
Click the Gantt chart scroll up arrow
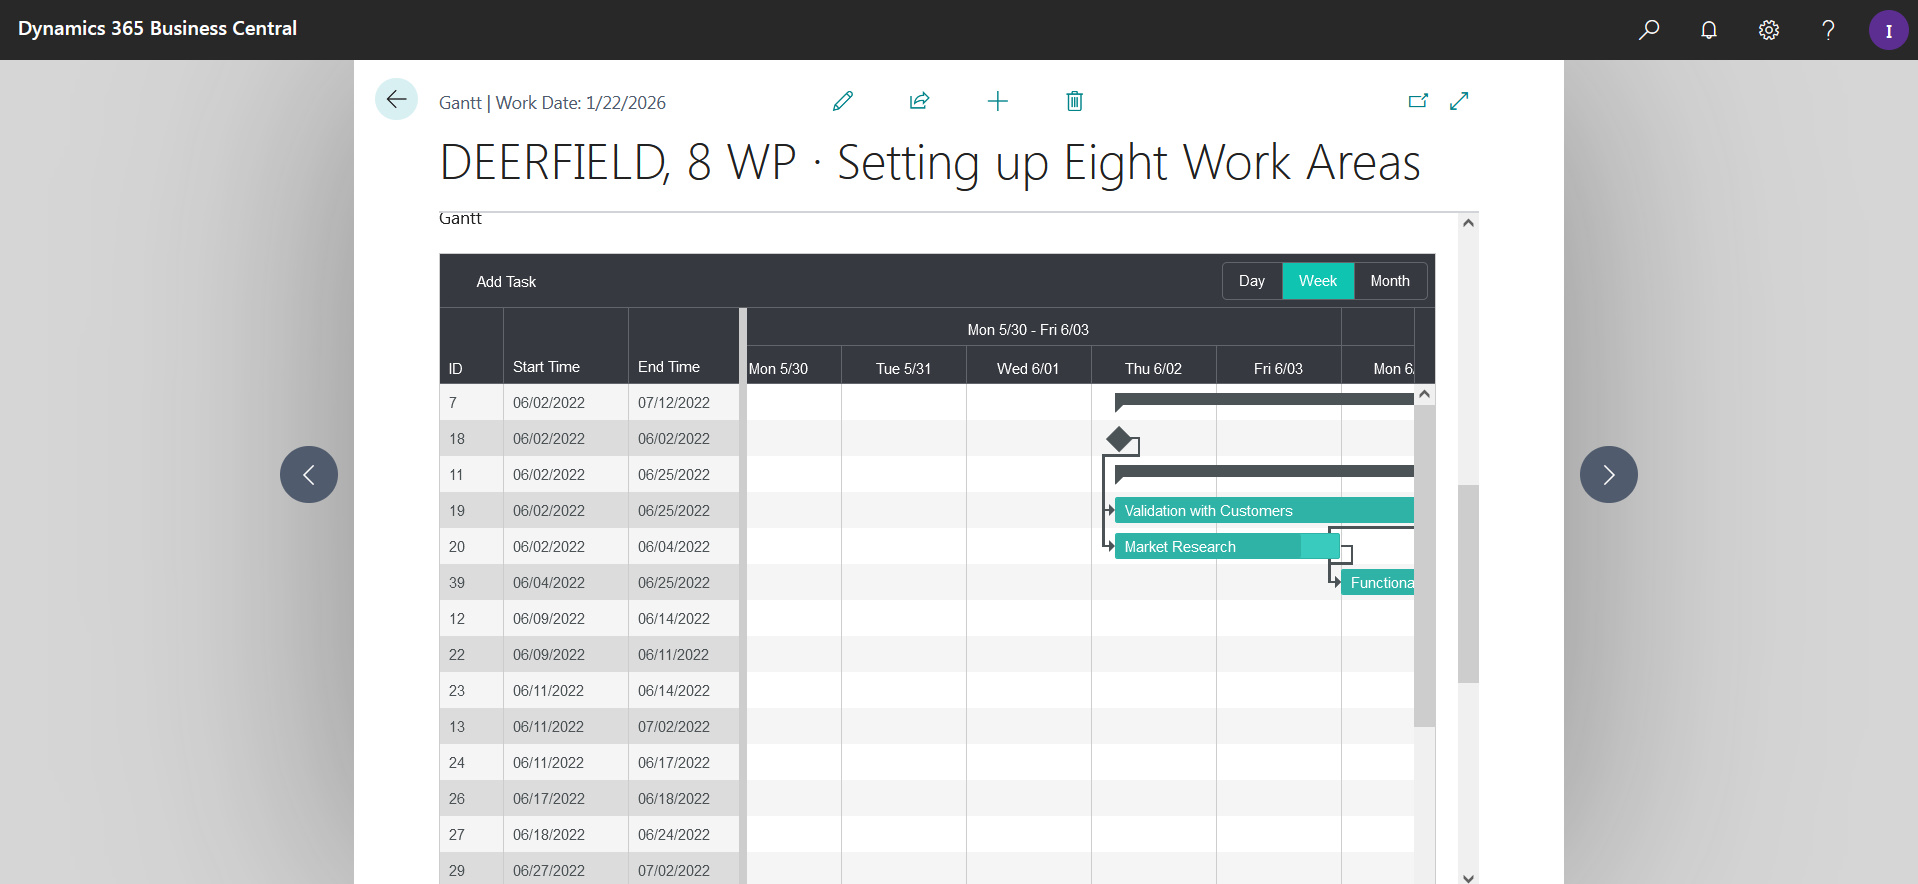(1425, 395)
